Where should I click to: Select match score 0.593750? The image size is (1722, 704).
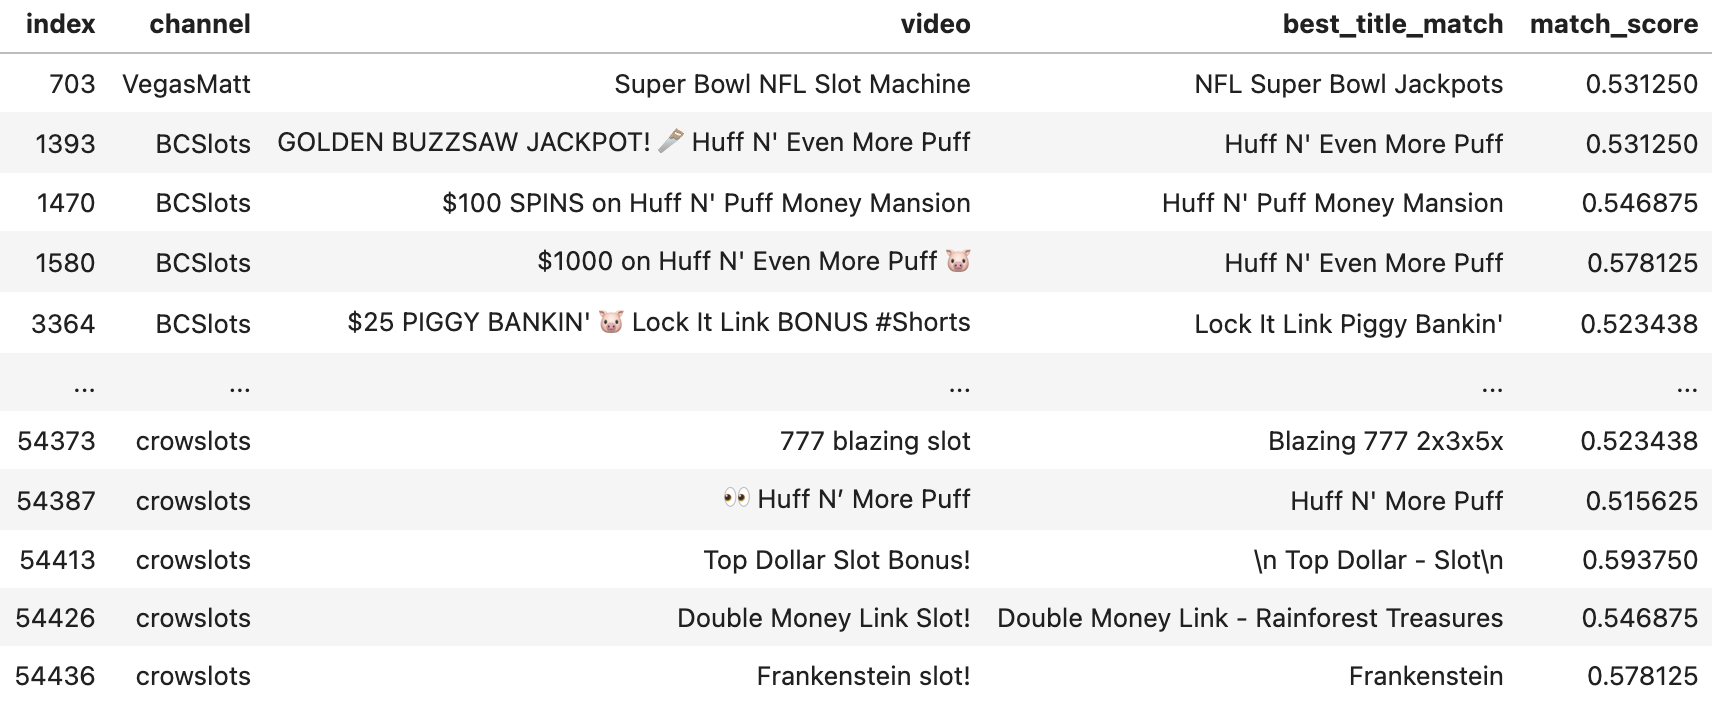pyautogui.click(x=1639, y=560)
